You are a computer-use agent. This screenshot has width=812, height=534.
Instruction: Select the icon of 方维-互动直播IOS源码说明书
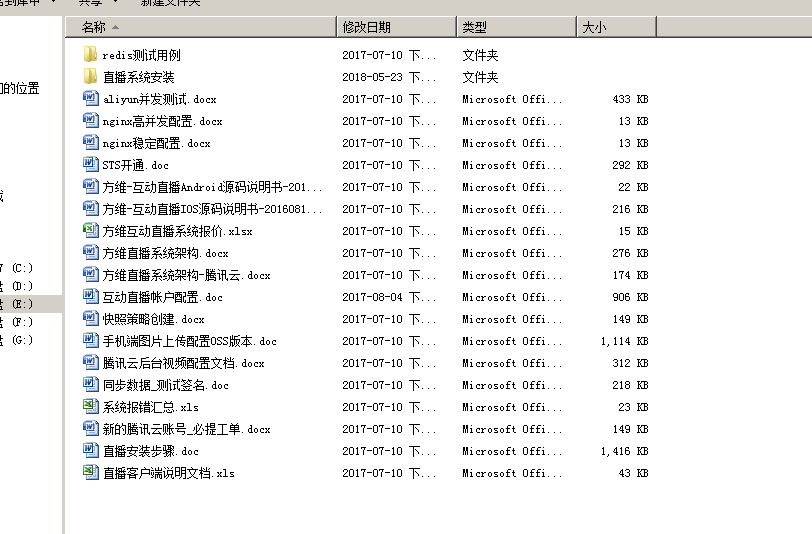[x=91, y=209]
